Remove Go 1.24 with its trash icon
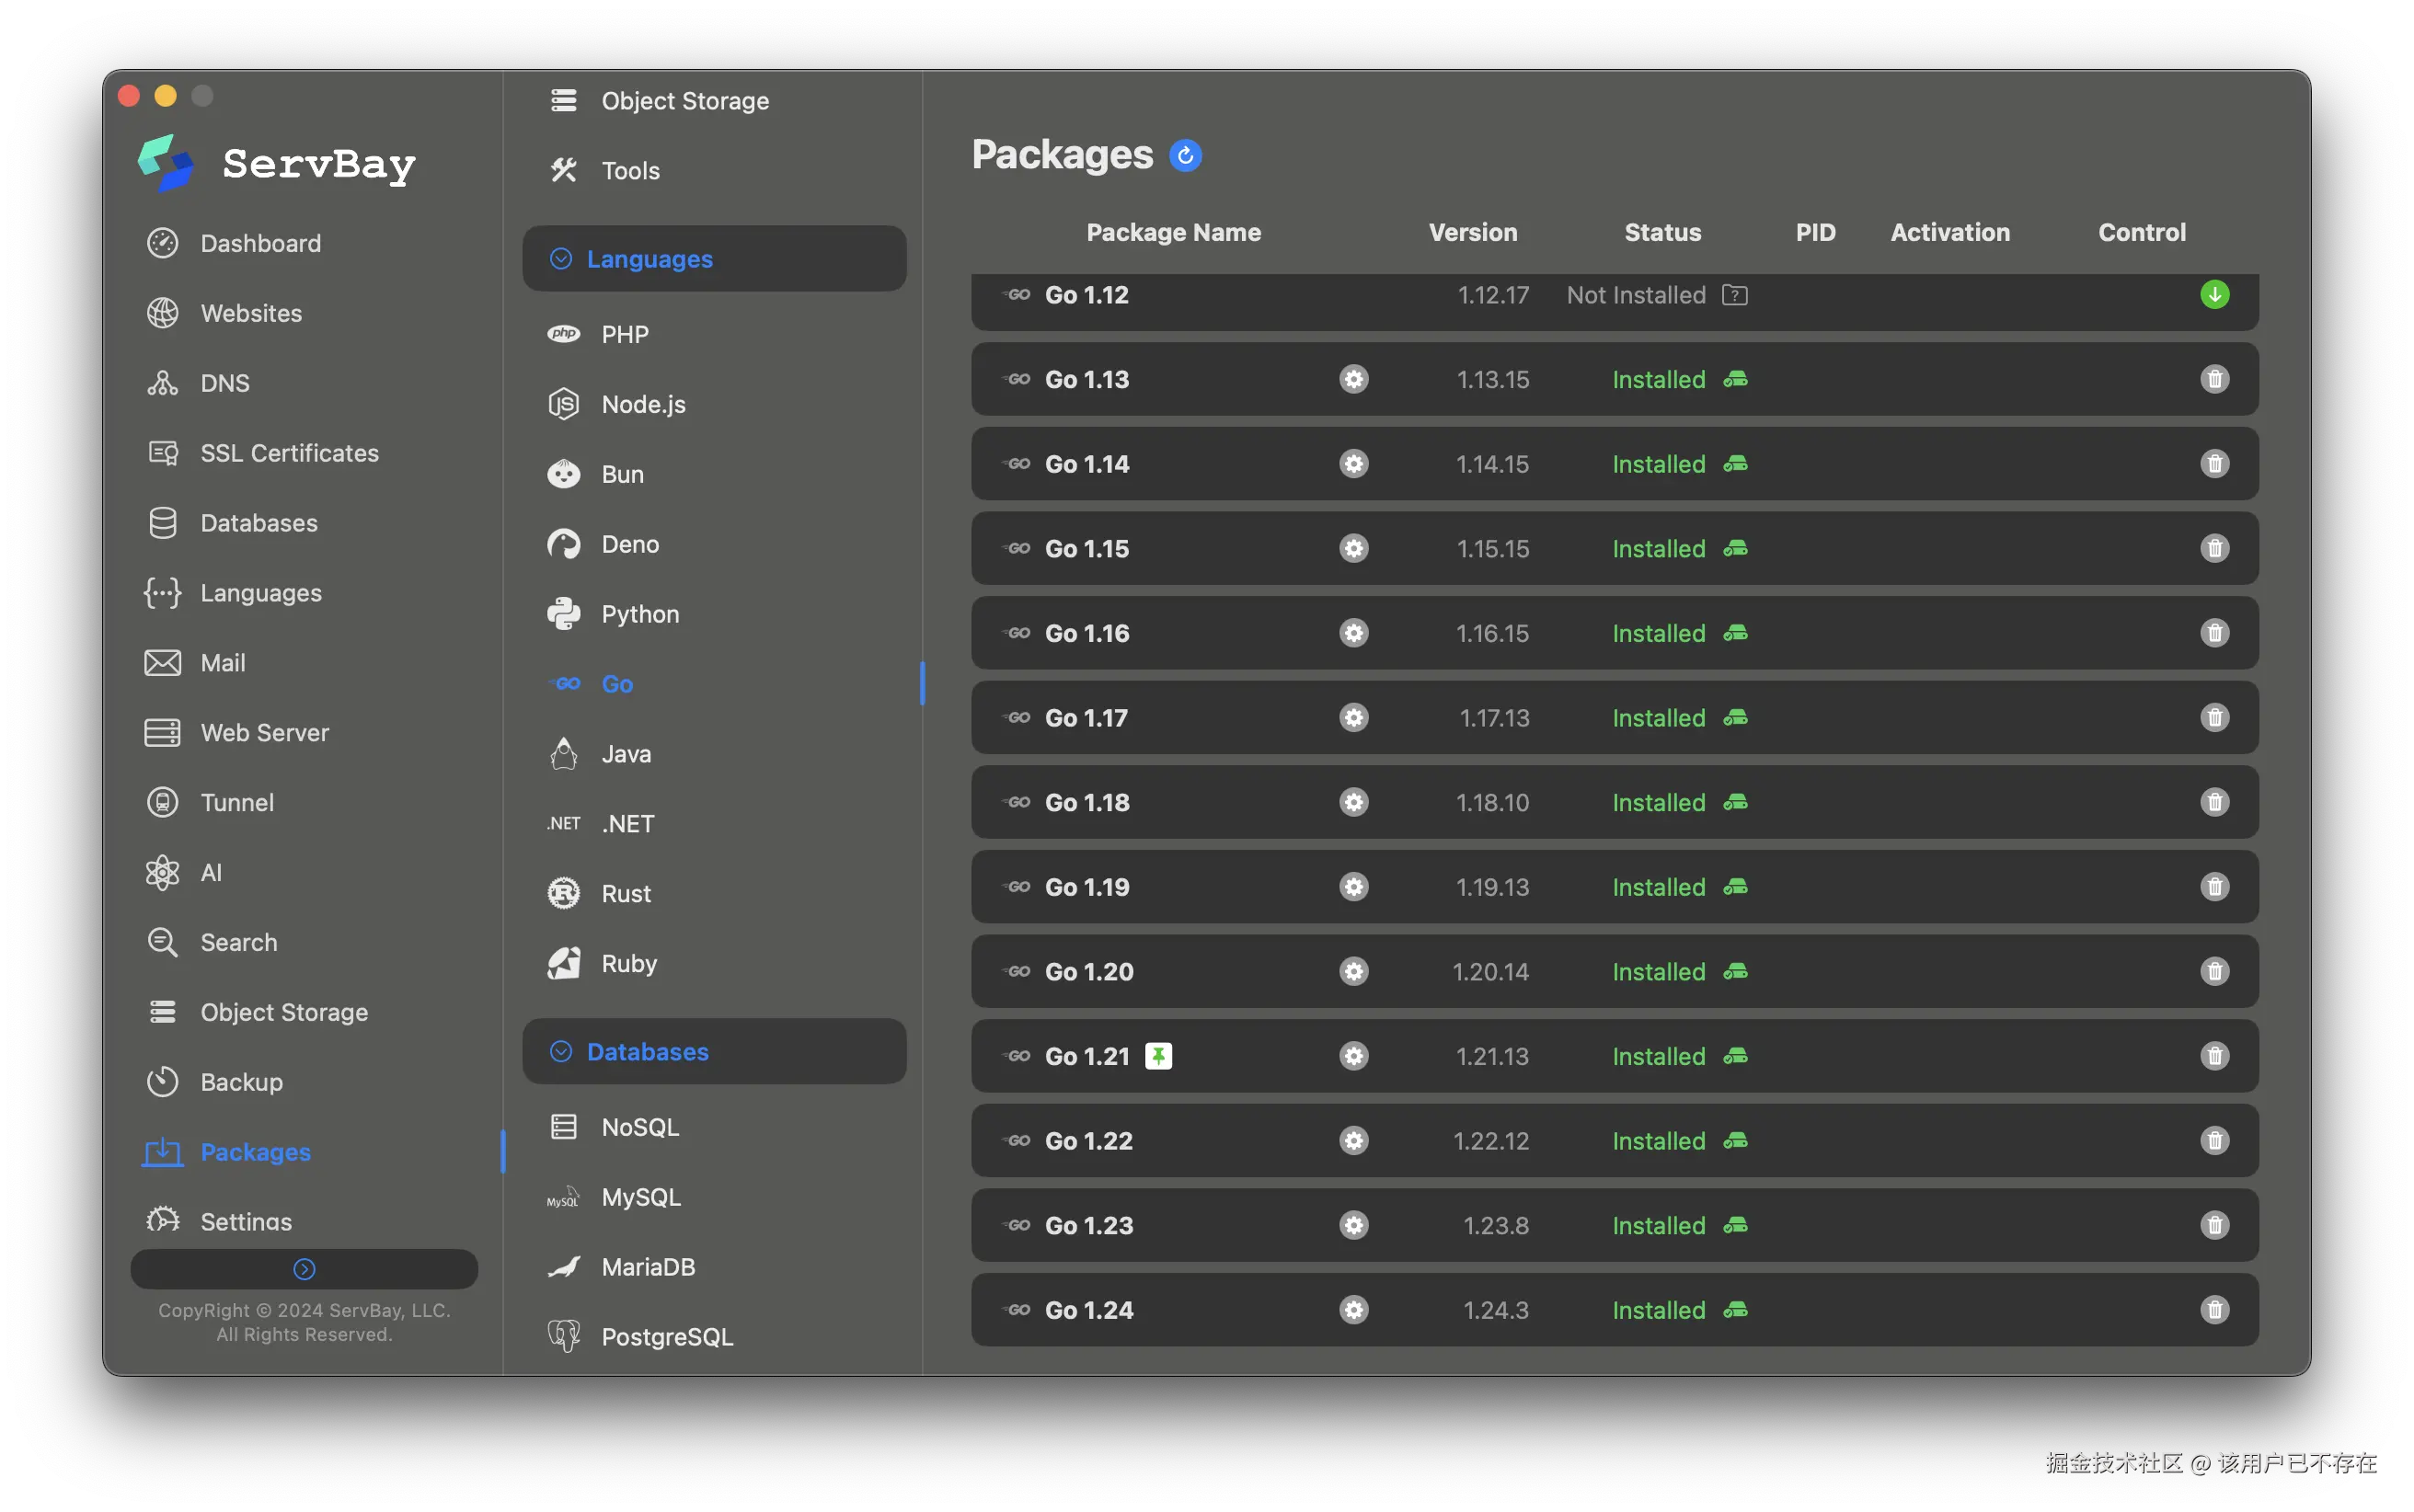Screen dimensions: 2414x1512 (x=2214, y=1310)
